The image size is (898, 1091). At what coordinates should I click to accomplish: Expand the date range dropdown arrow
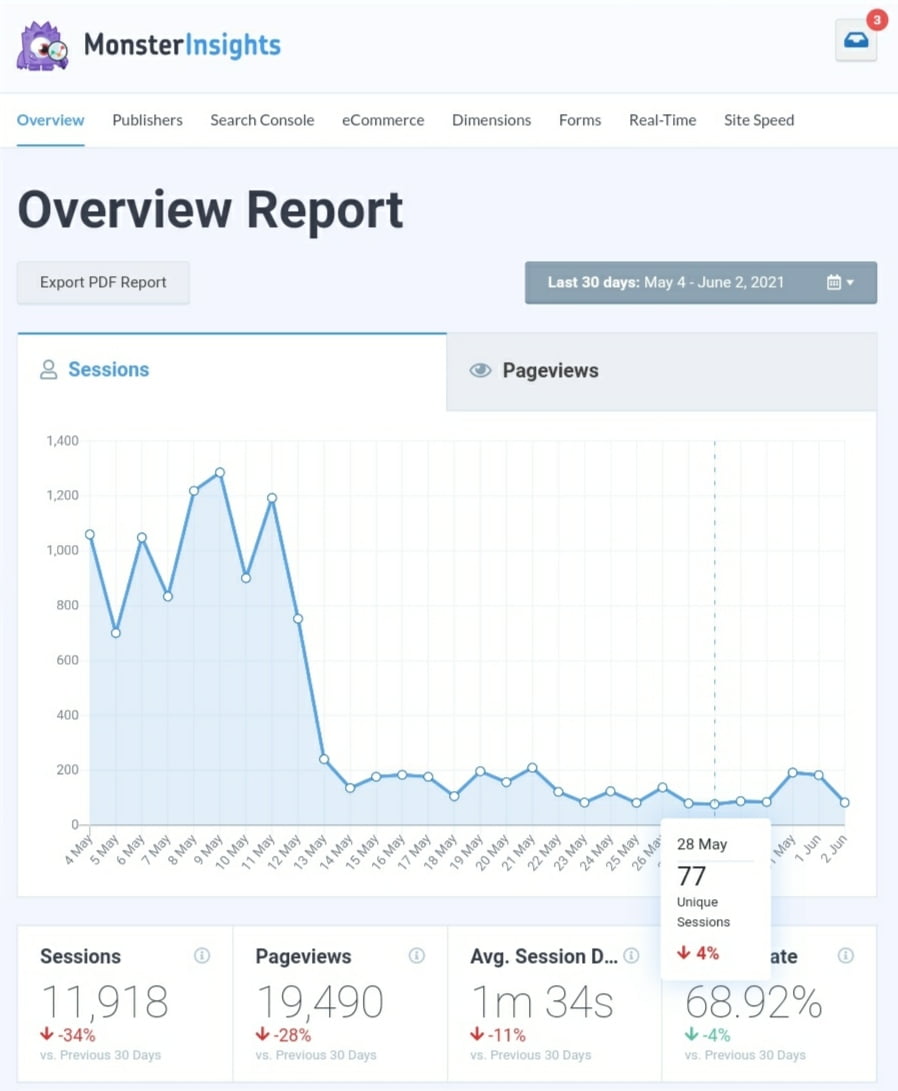850,282
